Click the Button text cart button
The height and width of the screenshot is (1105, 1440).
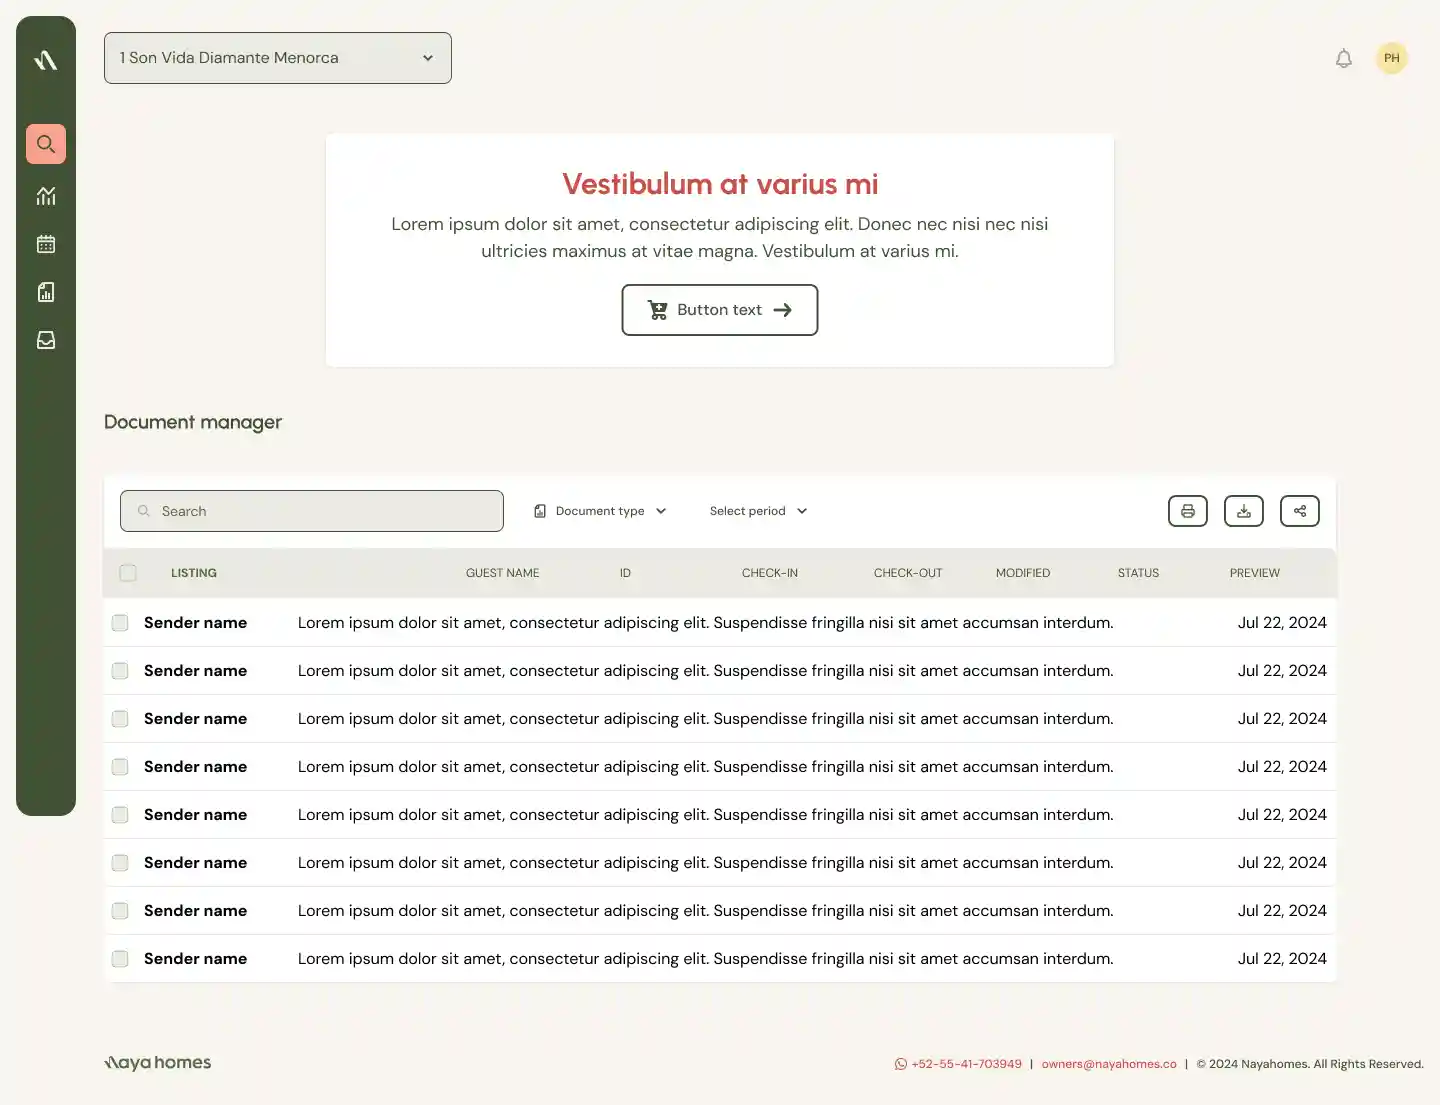(x=720, y=310)
